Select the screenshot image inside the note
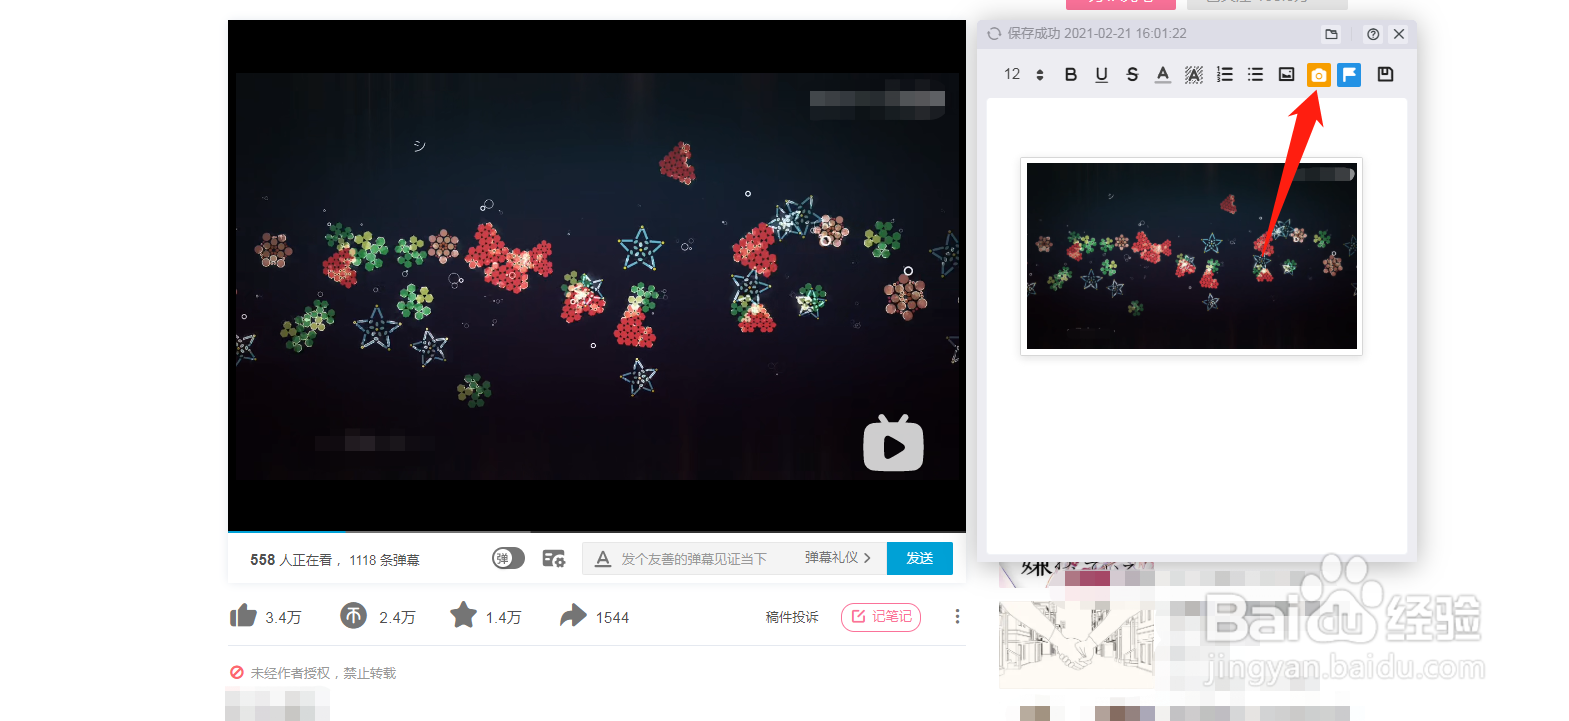Image resolution: width=1569 pixels, height=721 pixels. 1192,256
